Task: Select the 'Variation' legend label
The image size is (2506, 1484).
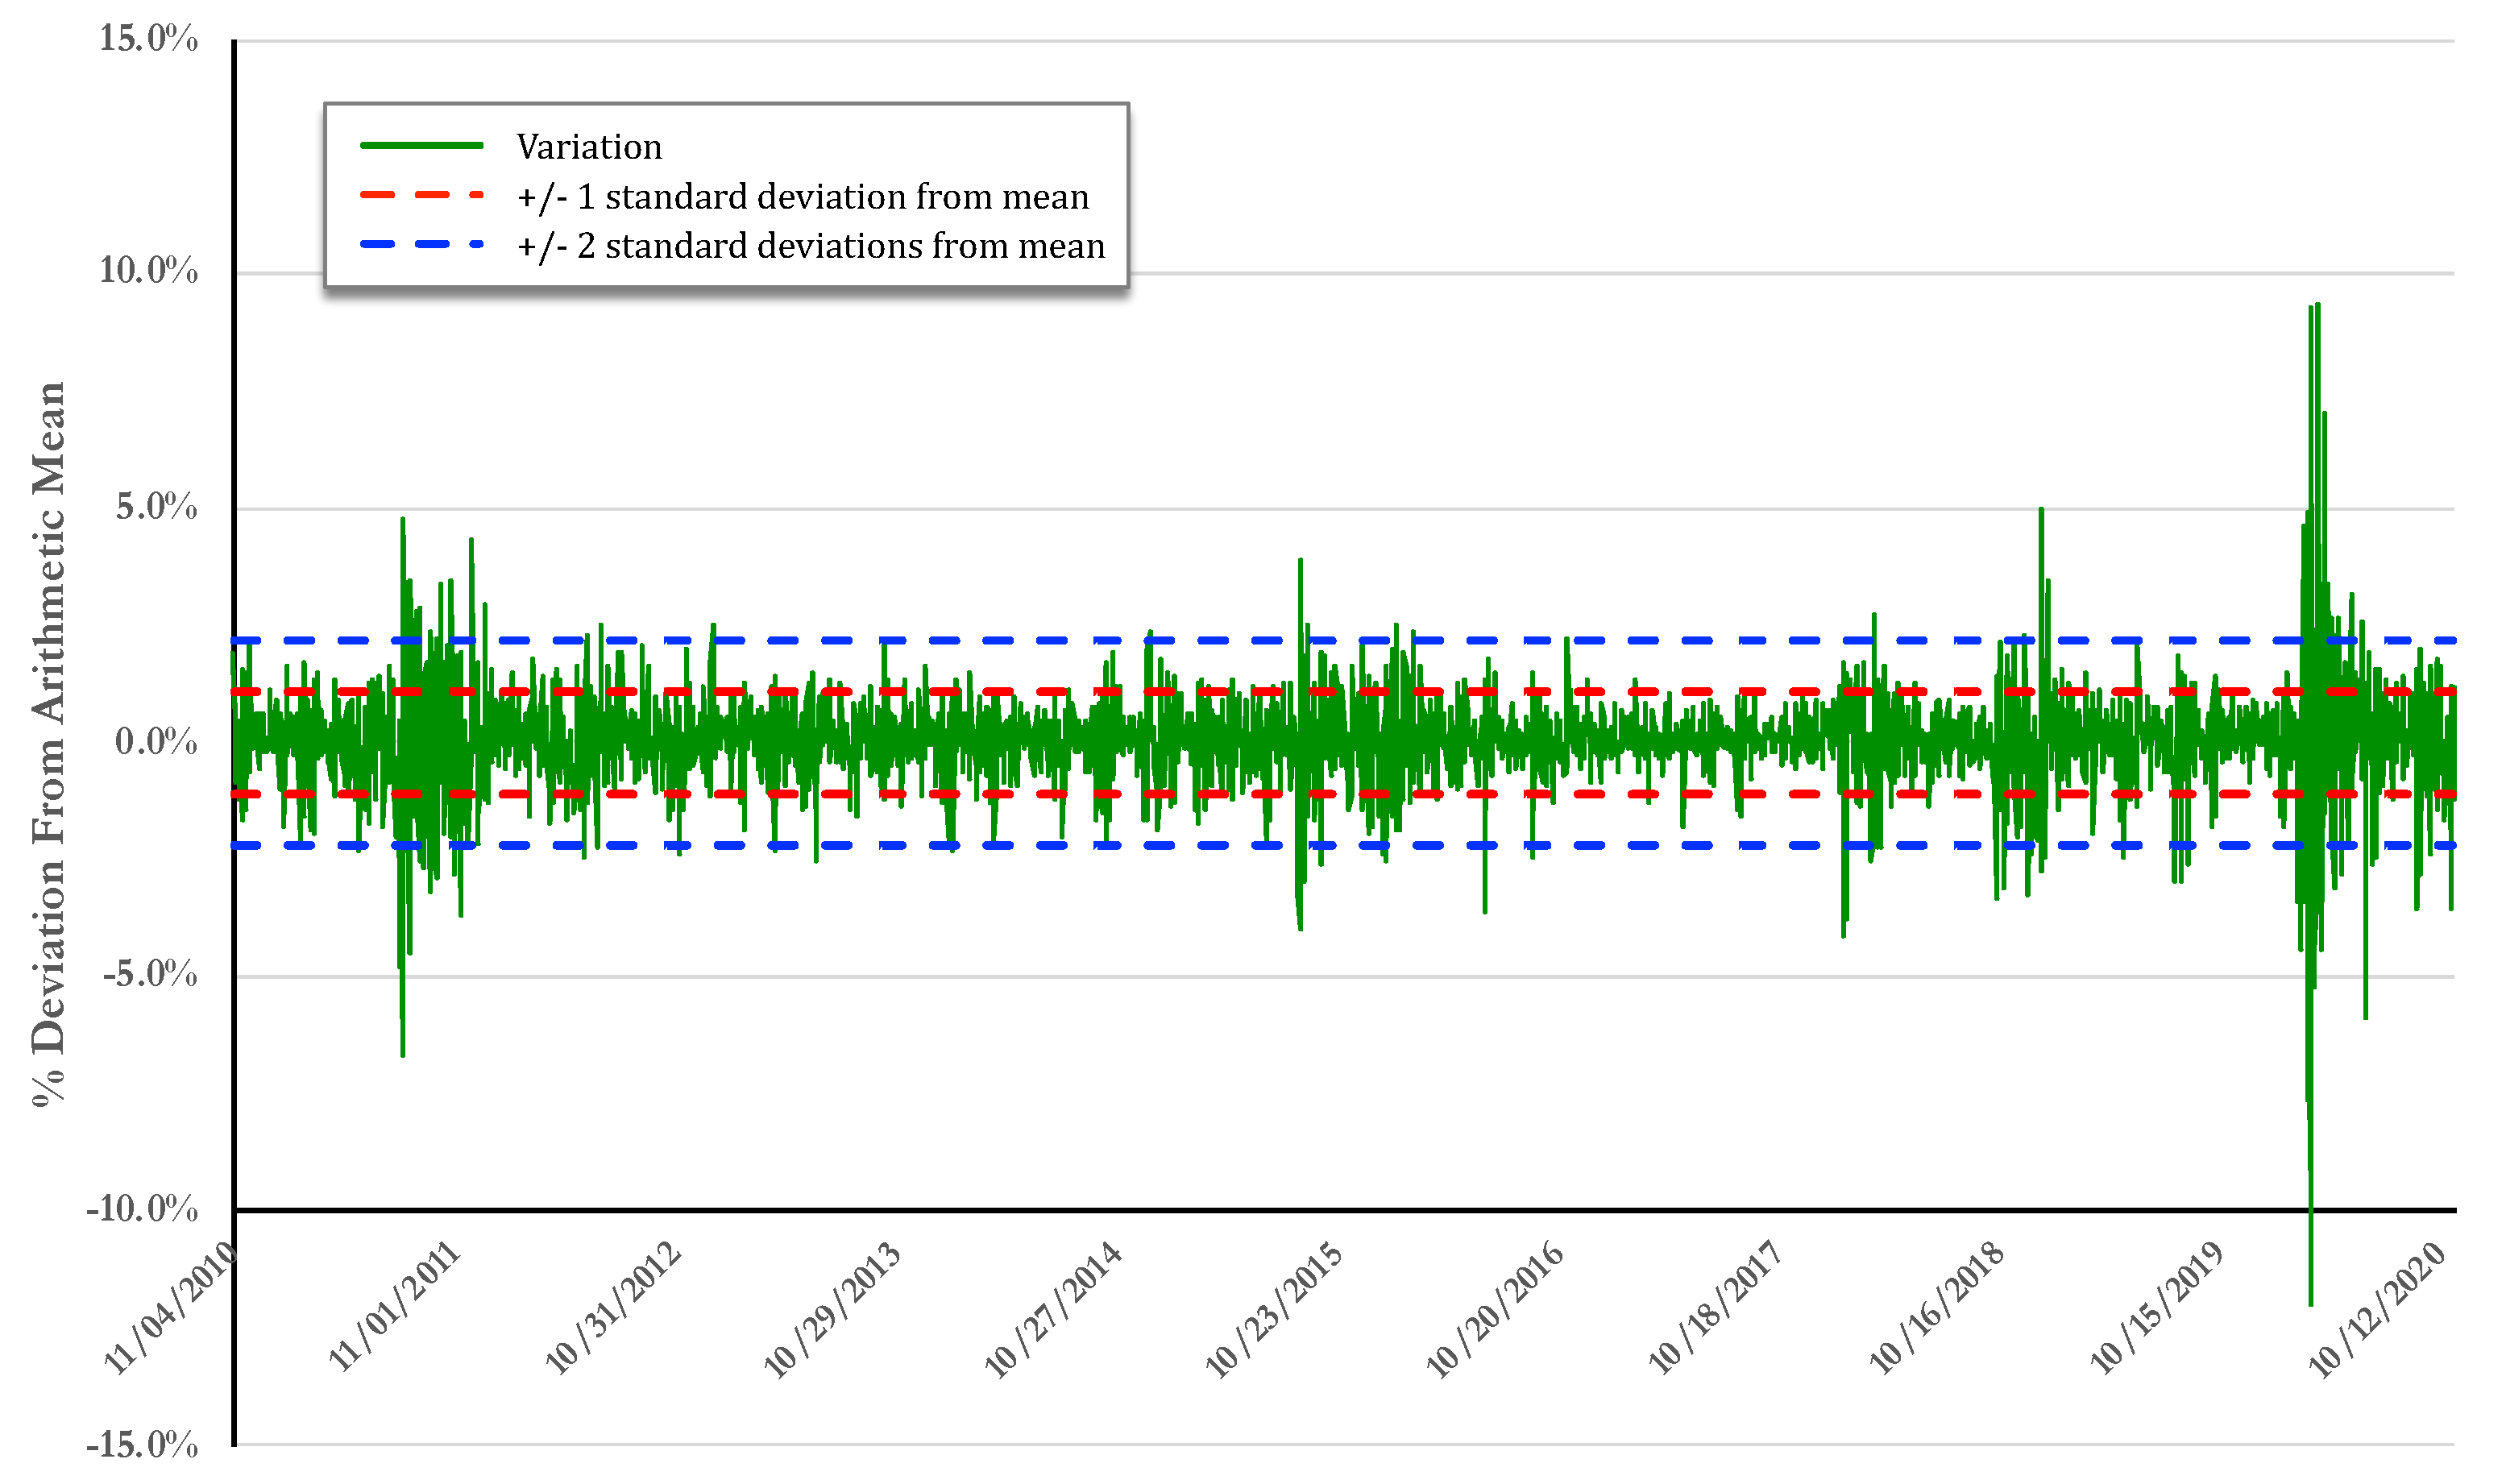Action: (589, 147)
